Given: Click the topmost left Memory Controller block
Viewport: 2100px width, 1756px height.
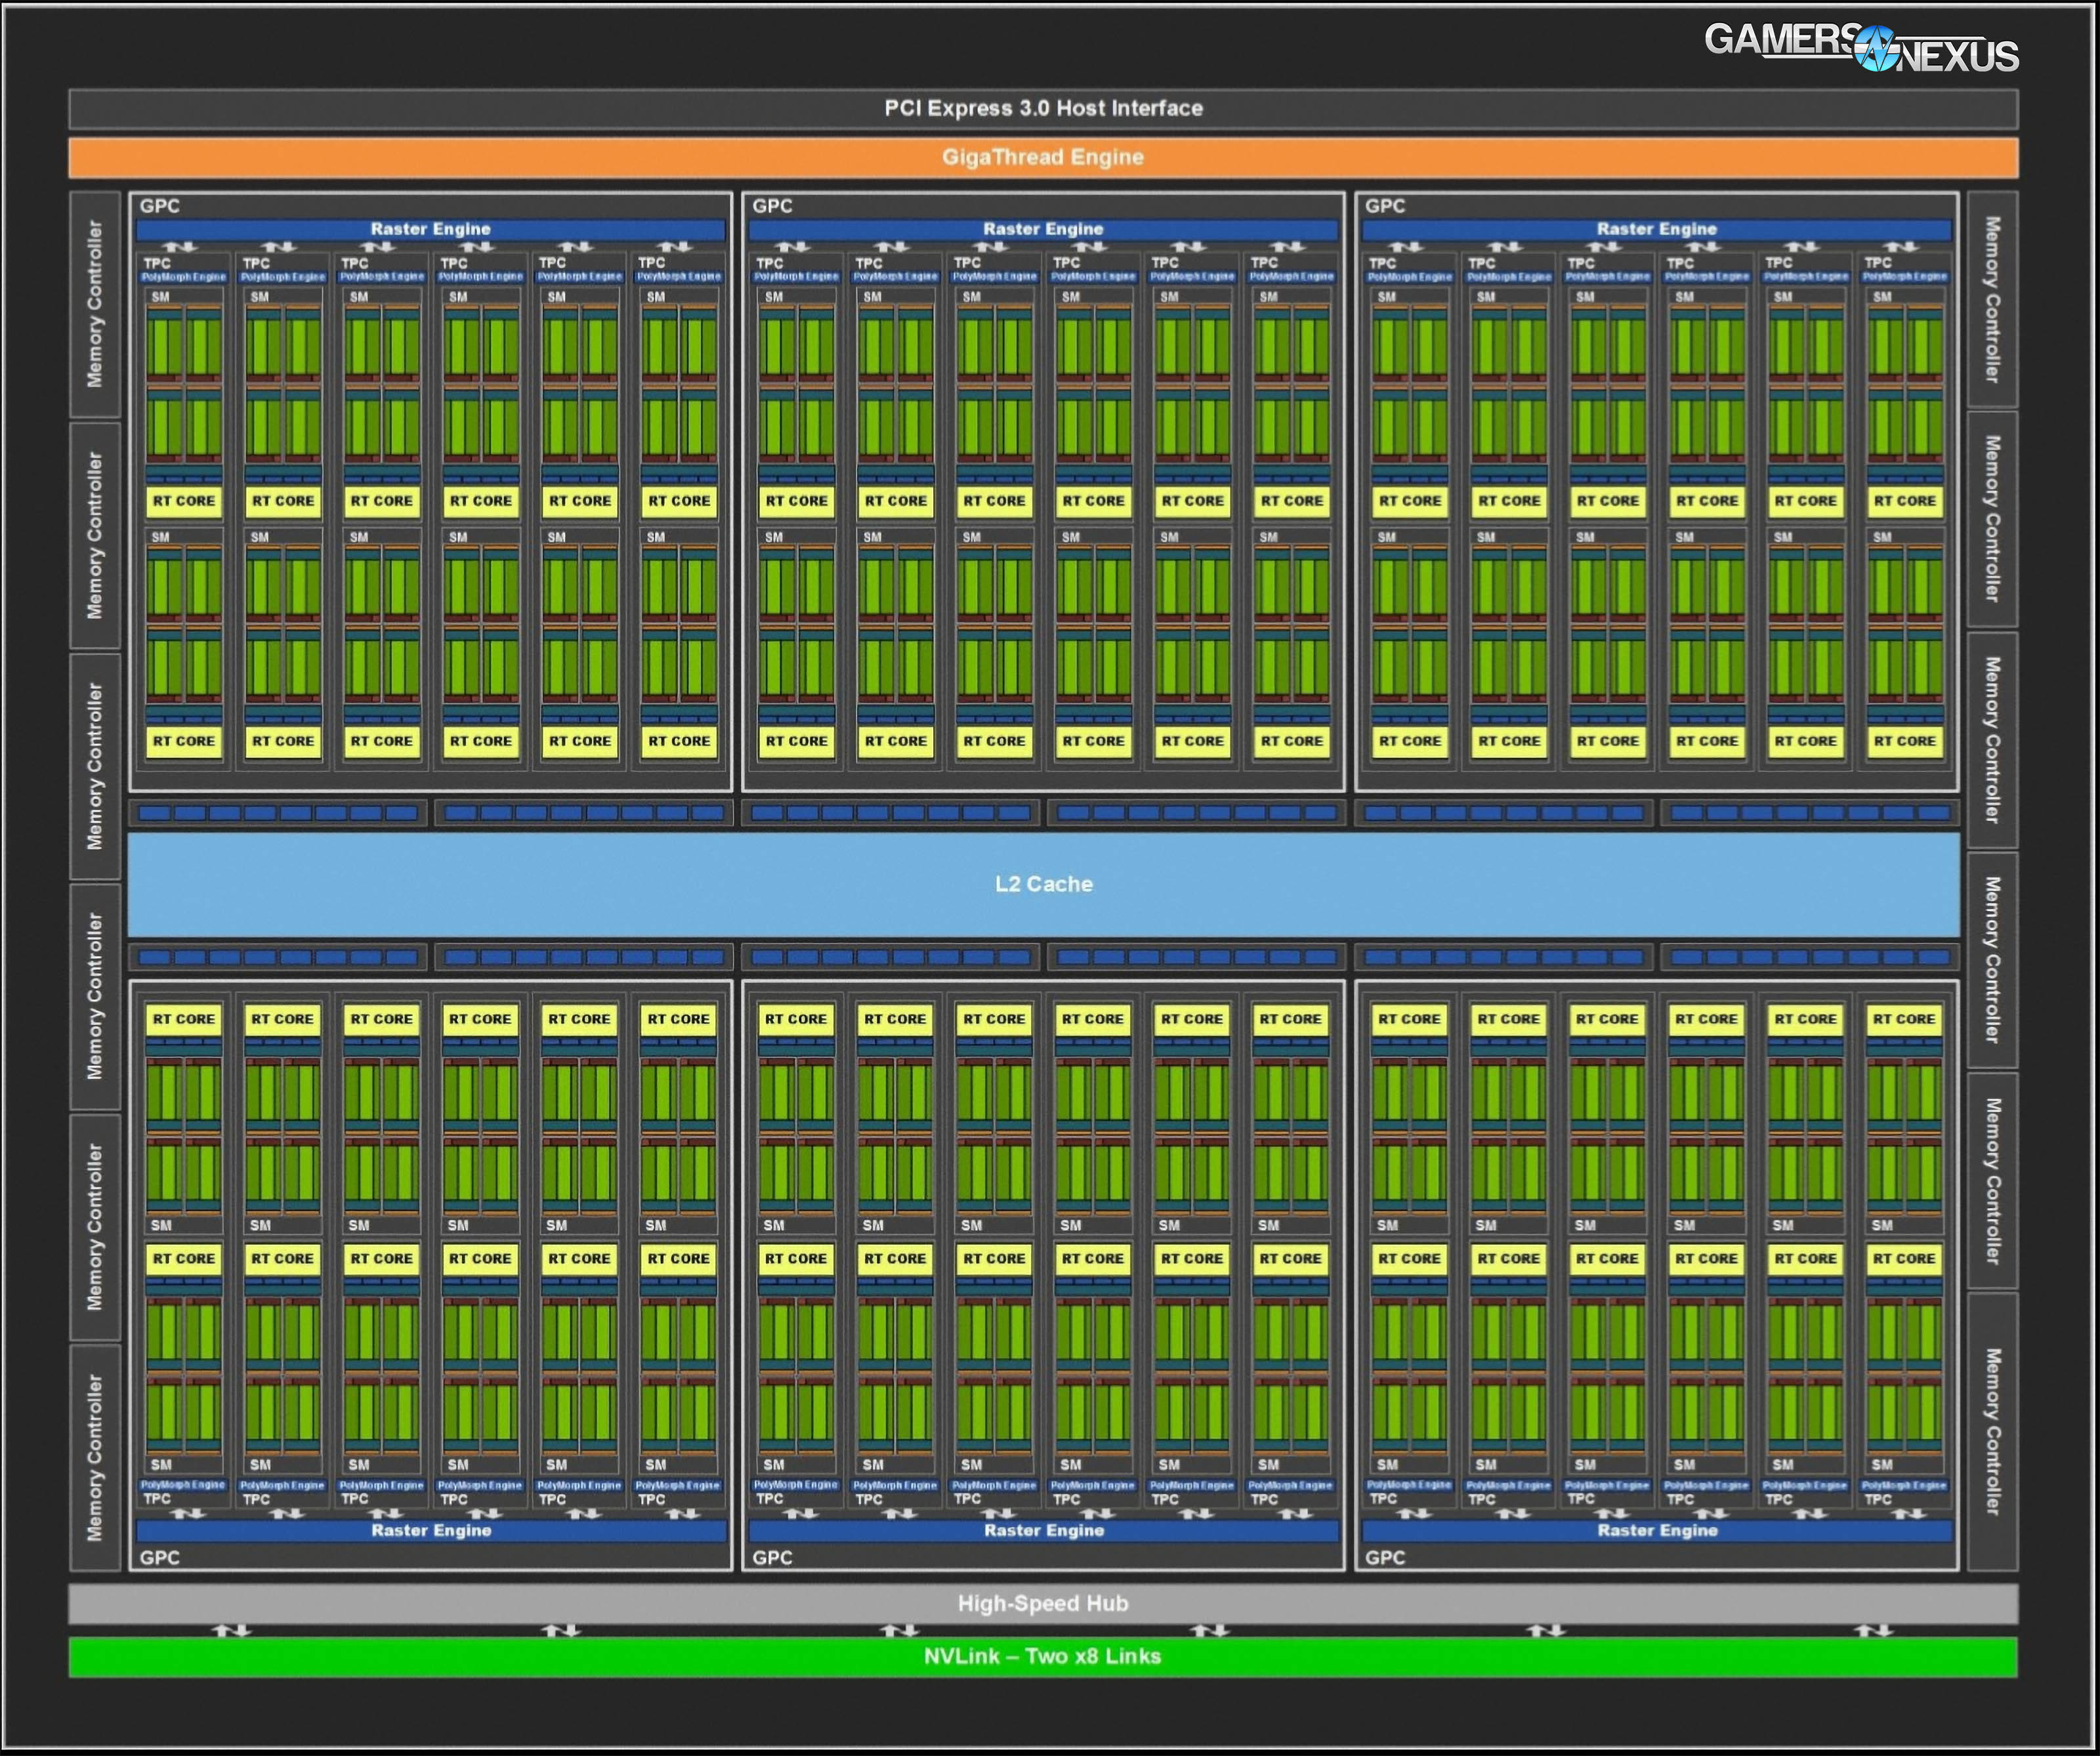Looking at the screenshot, I should tap(95, 304).
